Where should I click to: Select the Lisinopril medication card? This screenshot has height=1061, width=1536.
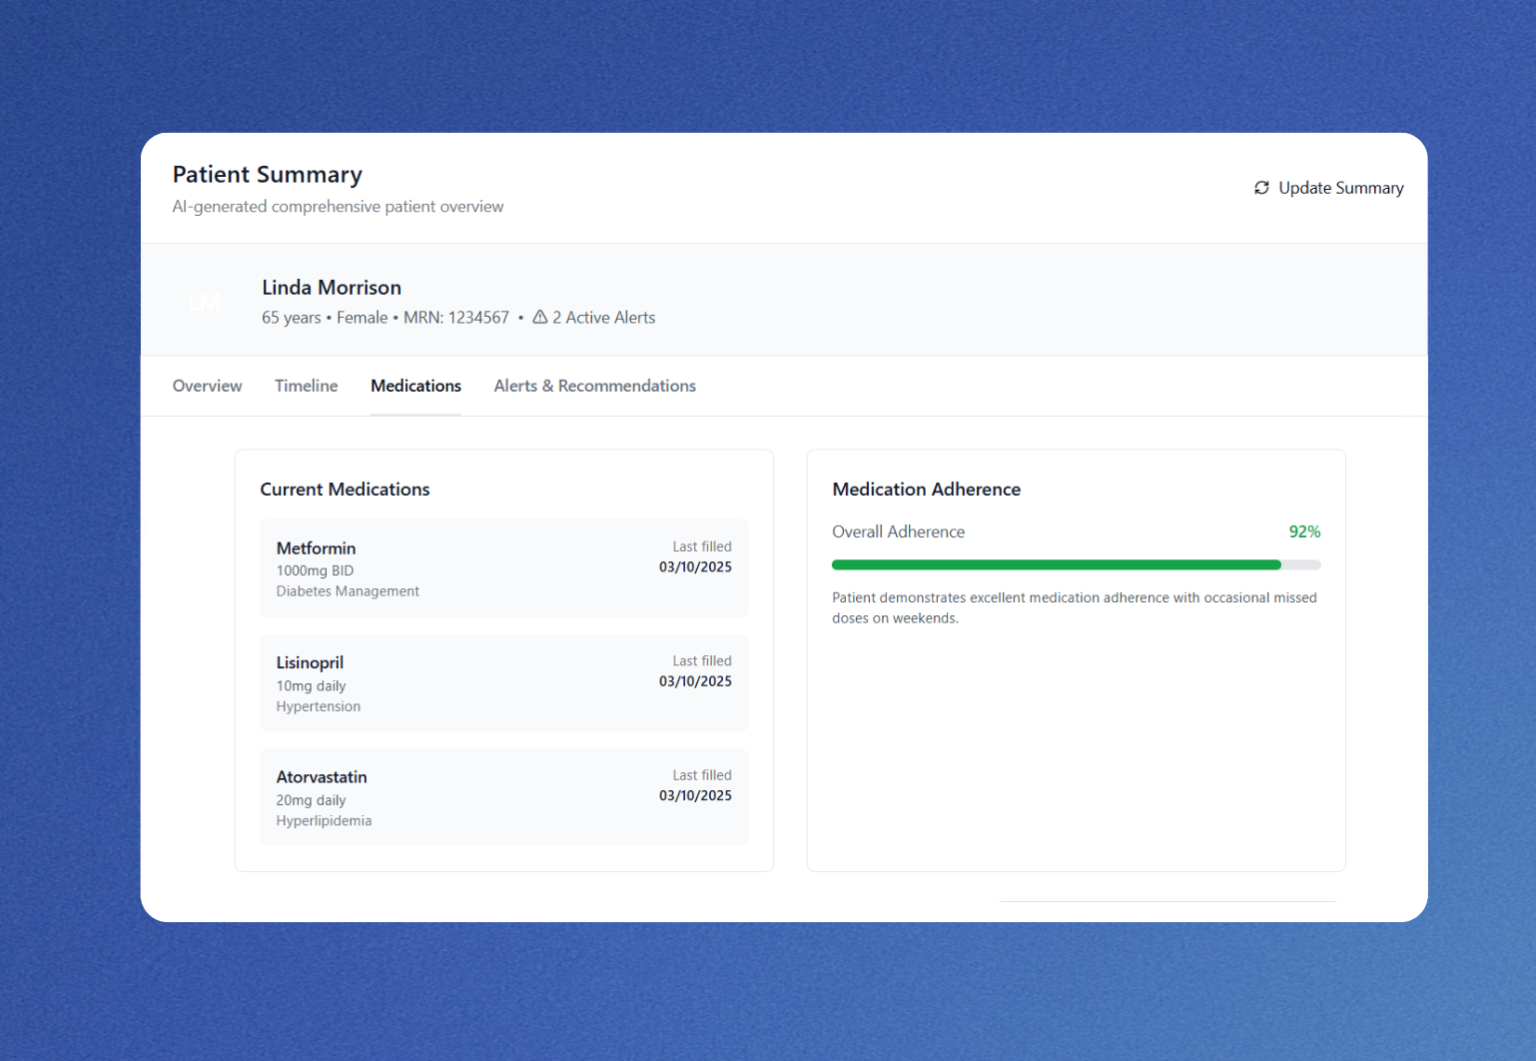point(503,683)
